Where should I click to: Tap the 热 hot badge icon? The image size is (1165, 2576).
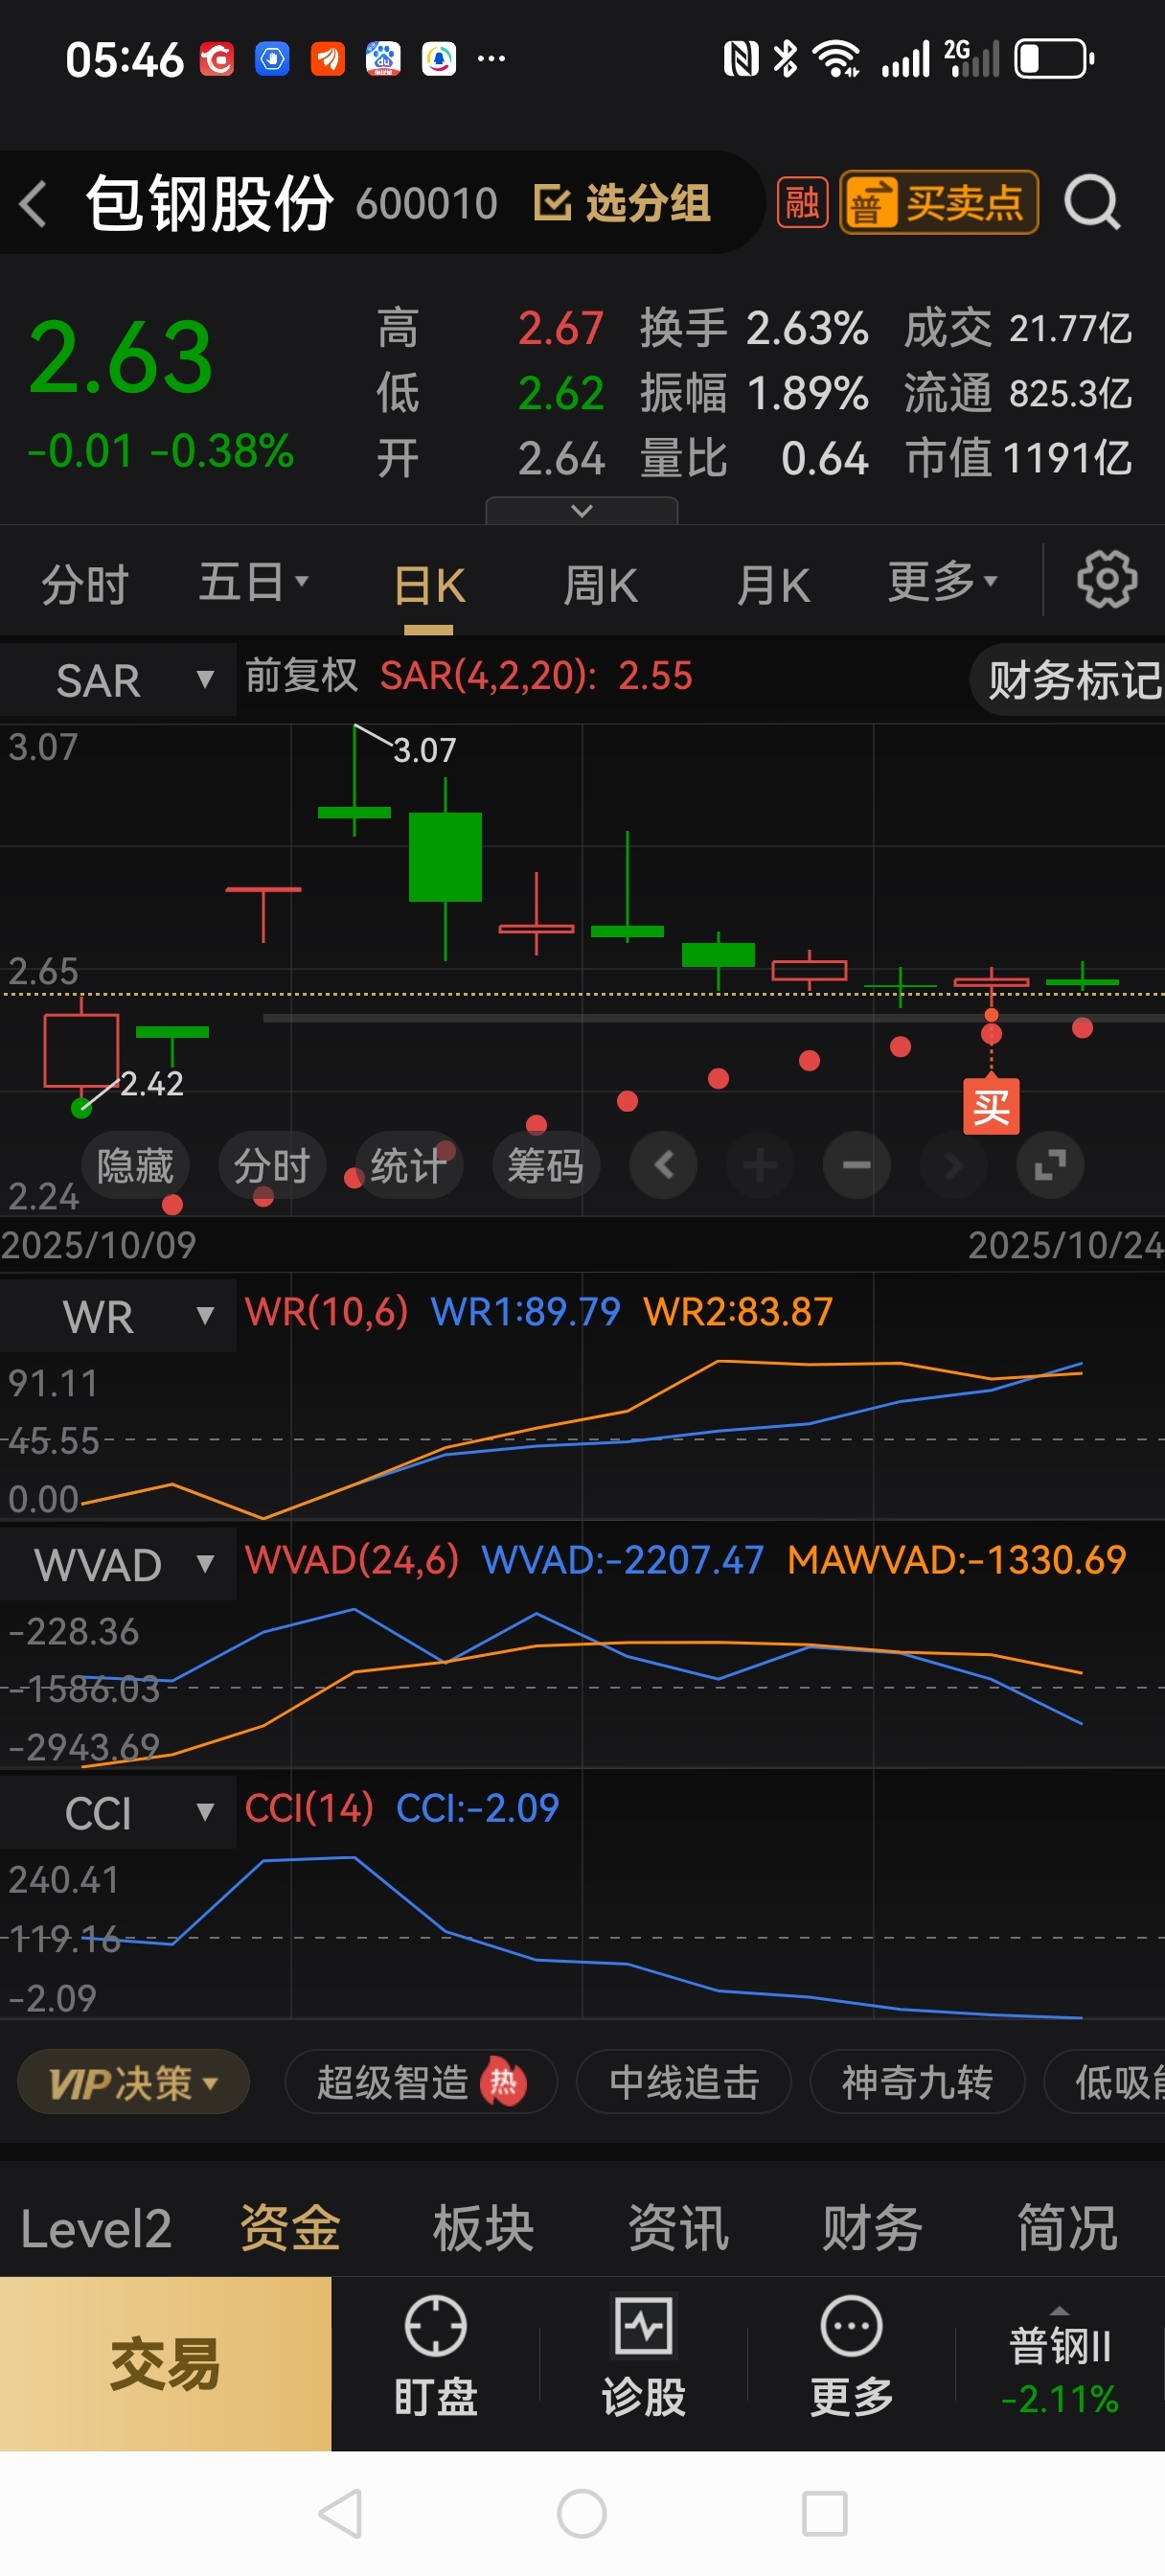pyautogui.click(x=503, y=2082)
